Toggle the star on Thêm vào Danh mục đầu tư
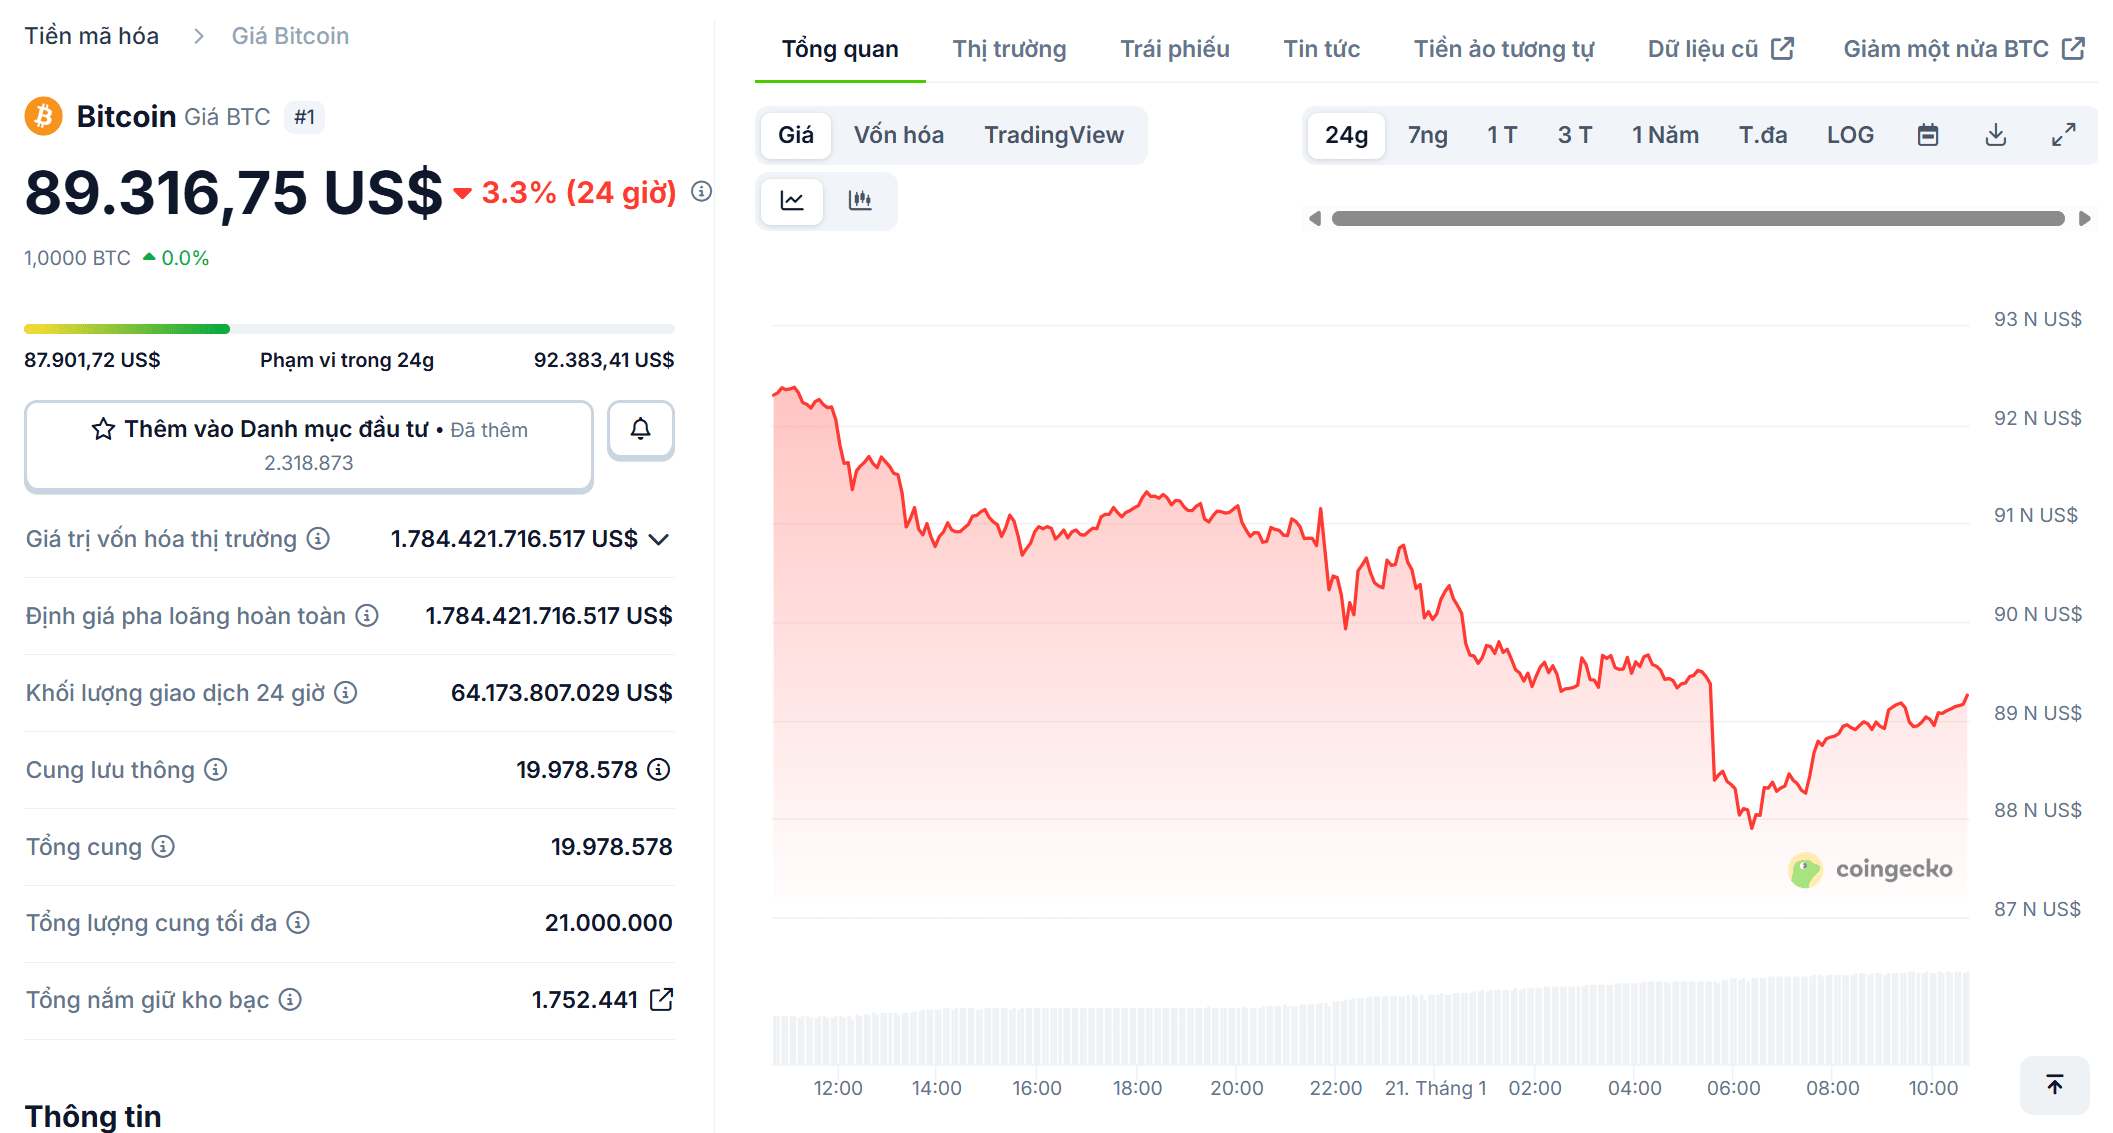Image resolution: width=2113 pixels, height=1133 pixels. [103, 428]
